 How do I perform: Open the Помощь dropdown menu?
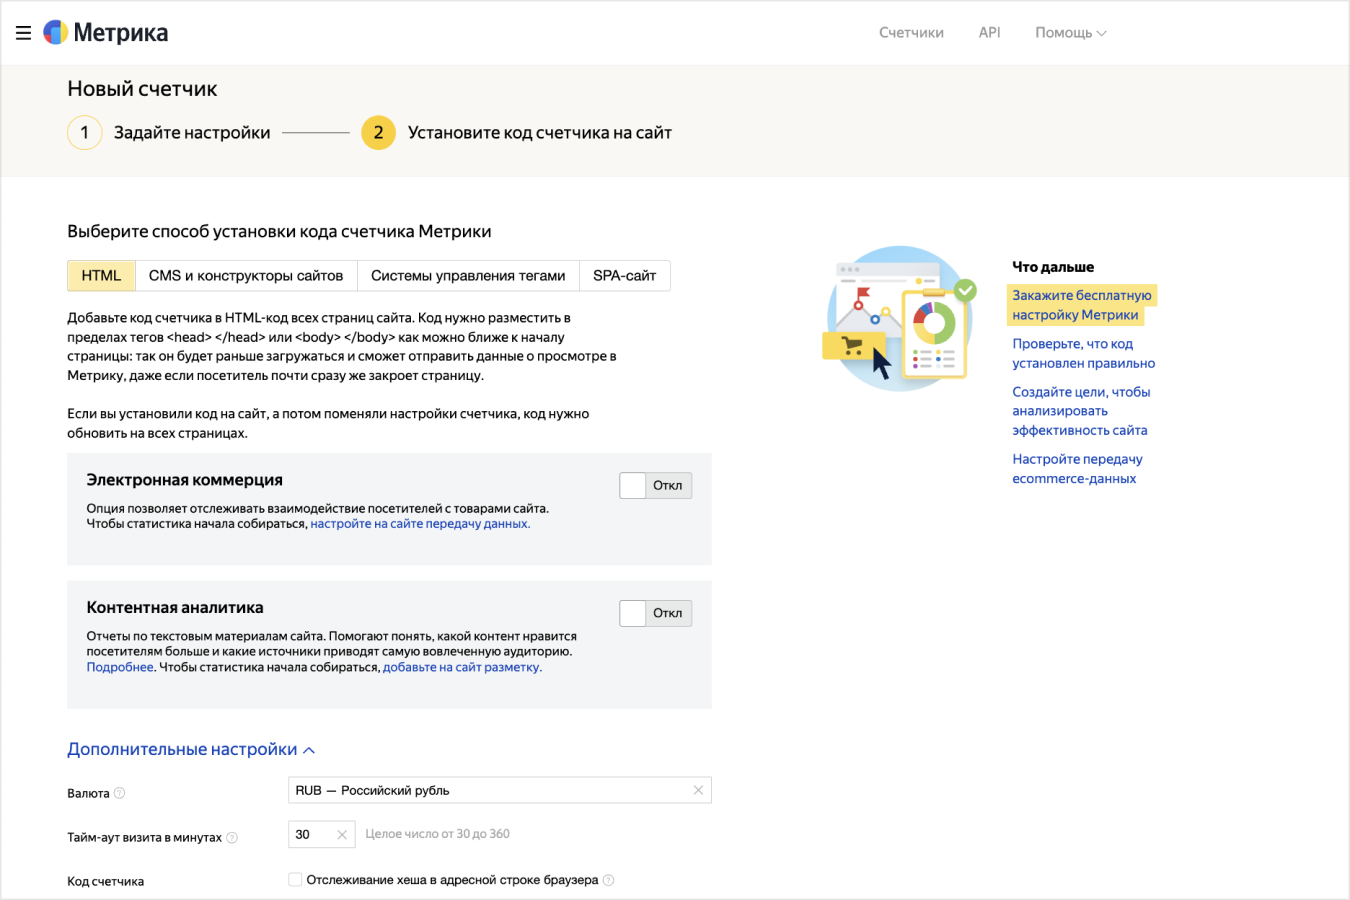click(1070, 33)
